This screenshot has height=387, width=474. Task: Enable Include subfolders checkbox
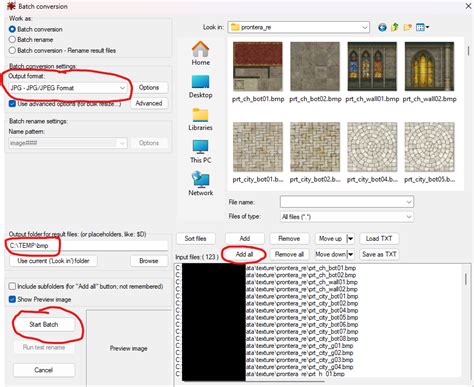point(12,286)
